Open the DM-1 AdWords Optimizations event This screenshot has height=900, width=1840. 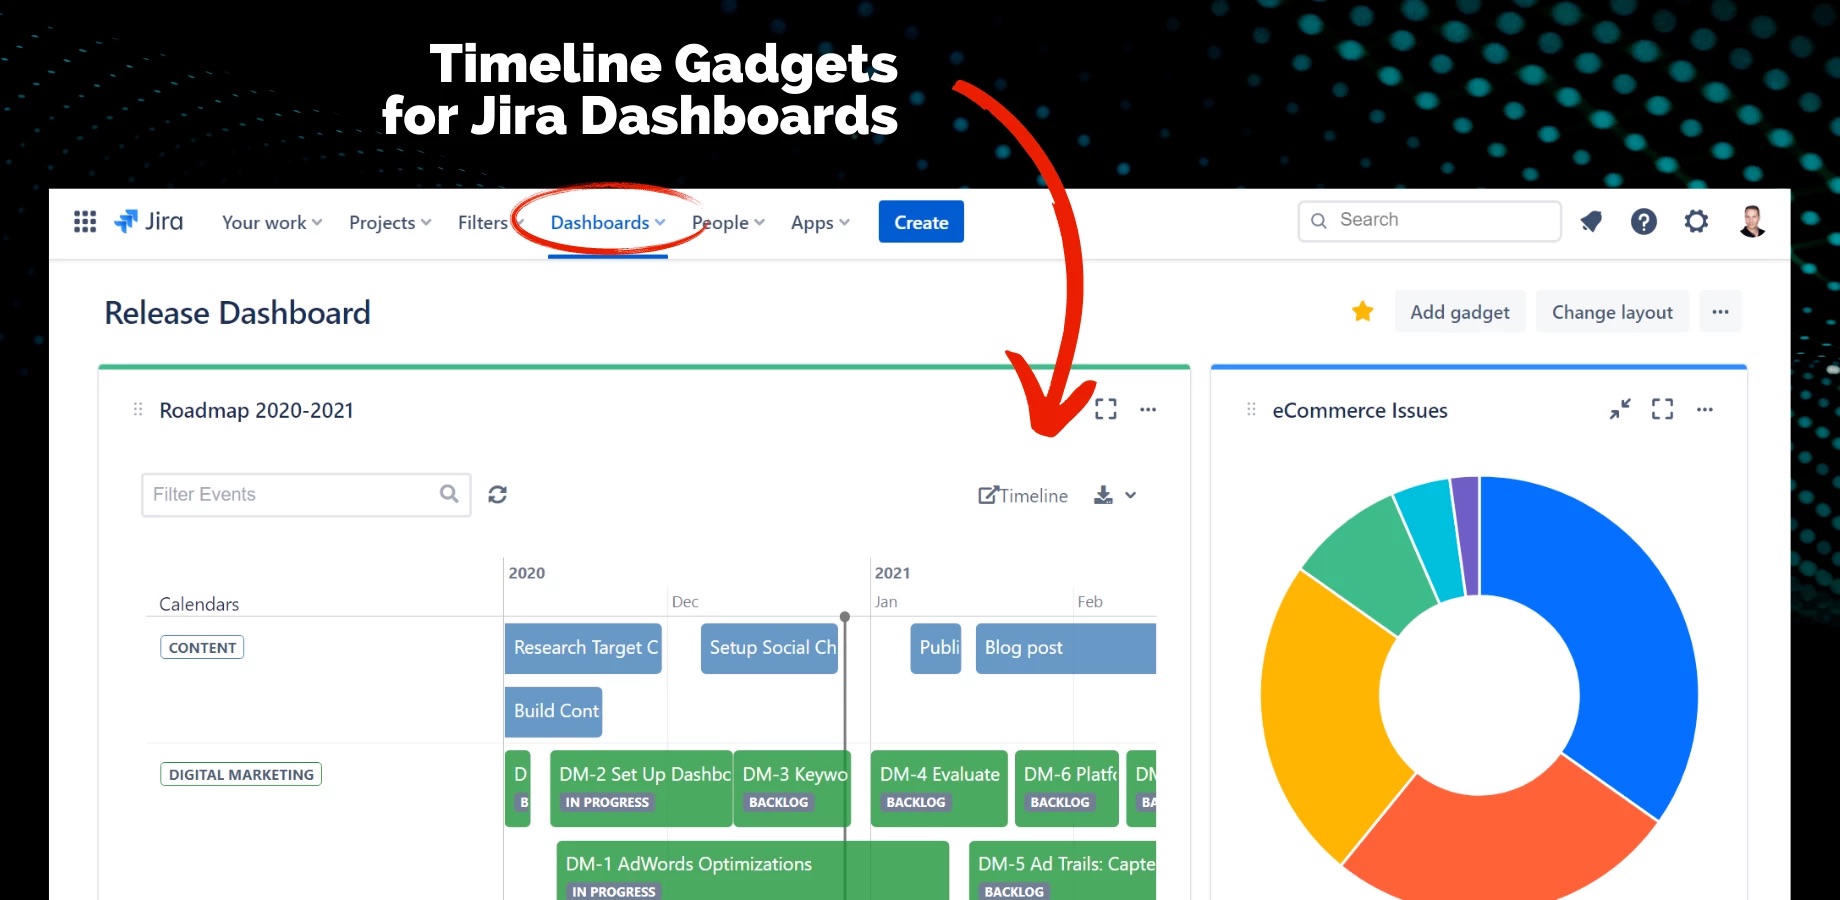click(752, 871)
